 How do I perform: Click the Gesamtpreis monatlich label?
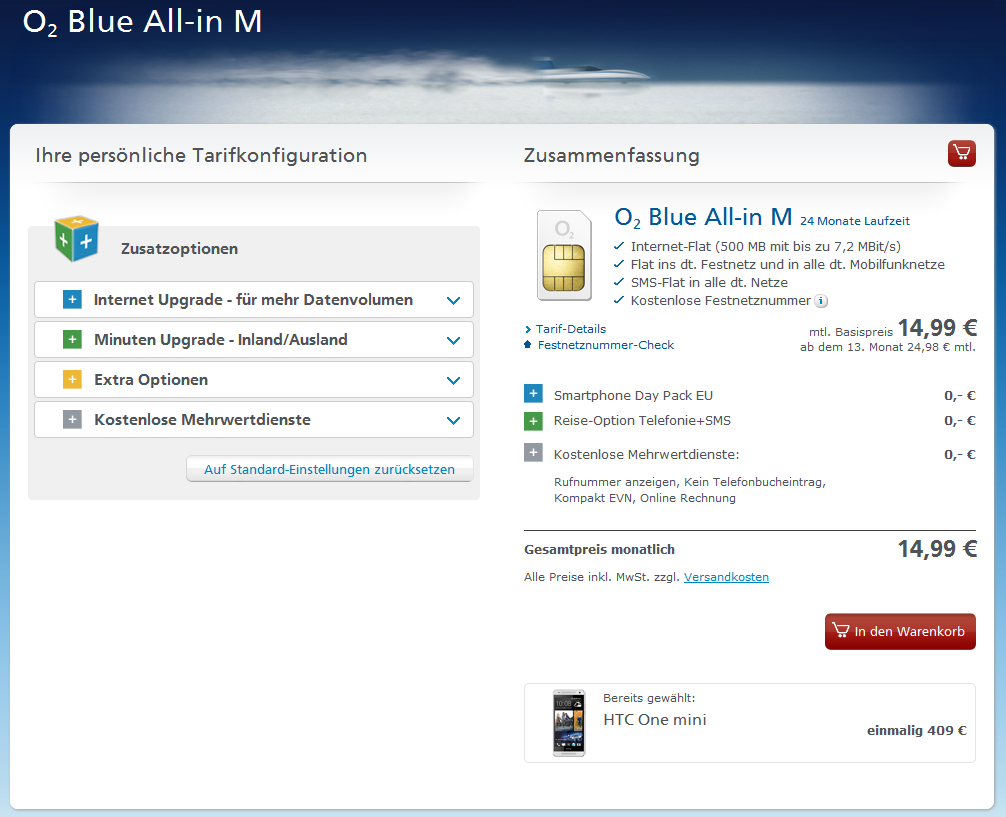tap(599, 549)
